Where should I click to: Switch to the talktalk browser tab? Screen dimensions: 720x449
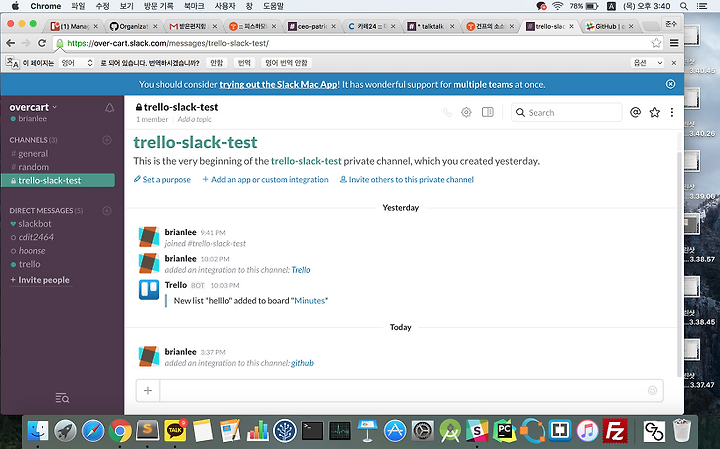[x=432, y=27]
